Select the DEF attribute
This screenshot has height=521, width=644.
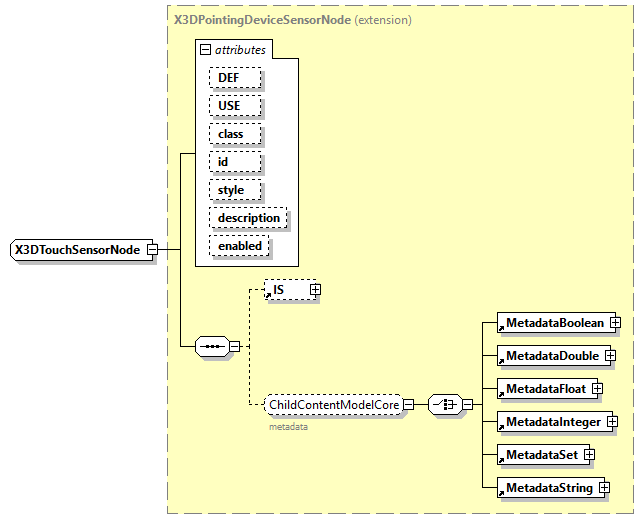click(235, 78)
